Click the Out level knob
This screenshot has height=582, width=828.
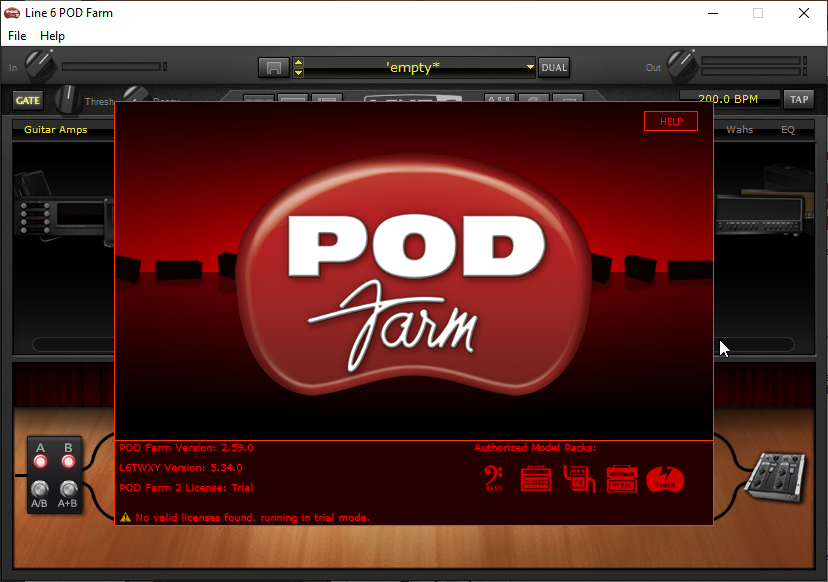click(x=682, y=65)
